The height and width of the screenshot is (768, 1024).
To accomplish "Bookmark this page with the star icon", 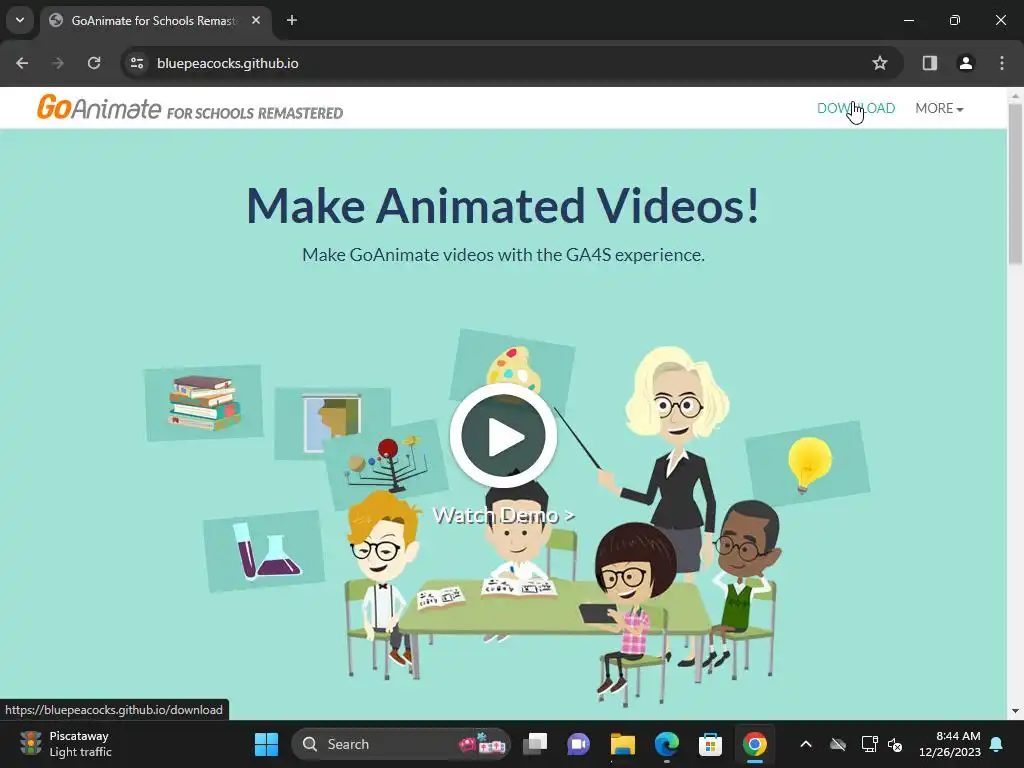I will point(880,63).
